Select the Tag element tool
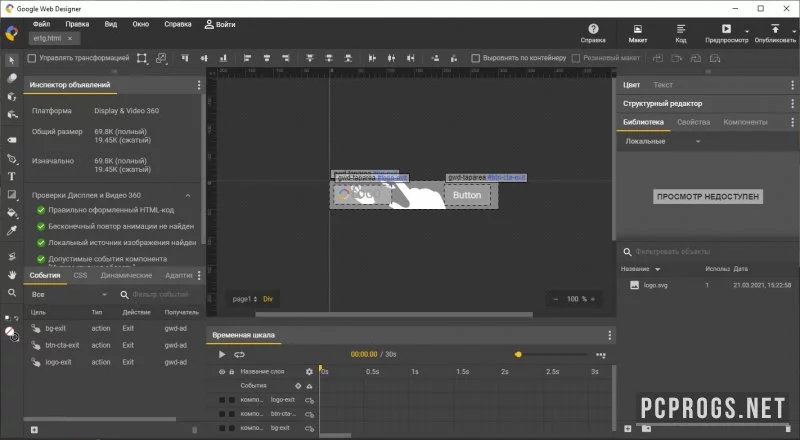This screenshot has height=440, width=800. click(x=11, y=139)
